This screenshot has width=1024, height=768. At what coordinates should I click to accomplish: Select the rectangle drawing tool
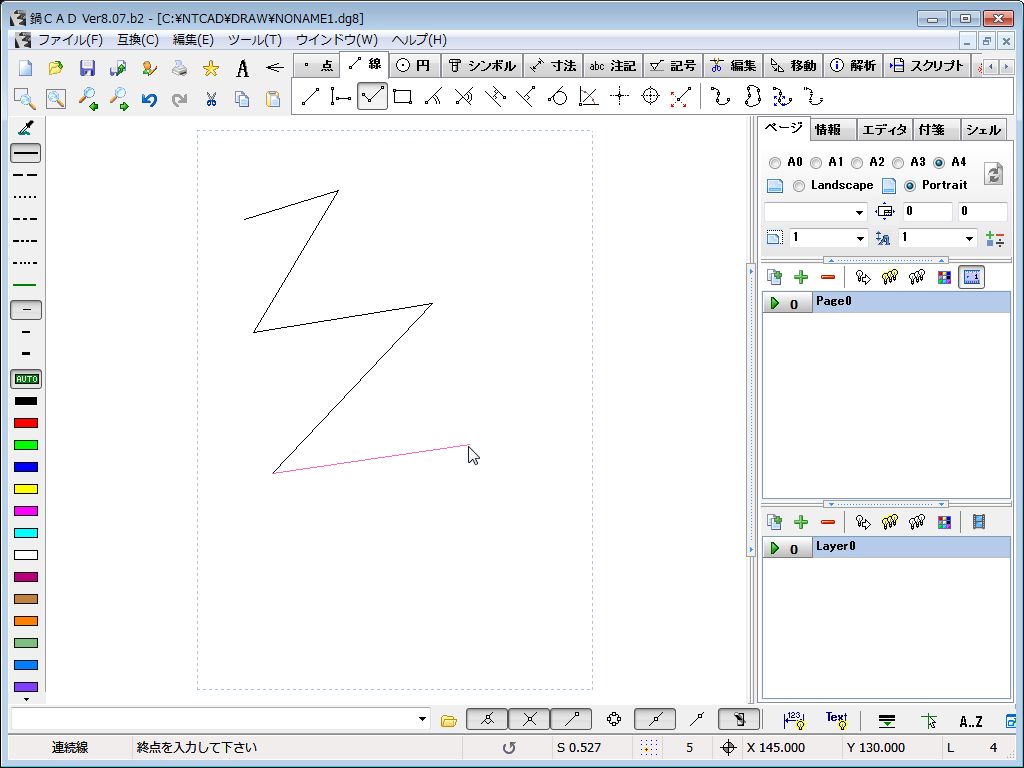pyautogui.click(x=403, y=97)
